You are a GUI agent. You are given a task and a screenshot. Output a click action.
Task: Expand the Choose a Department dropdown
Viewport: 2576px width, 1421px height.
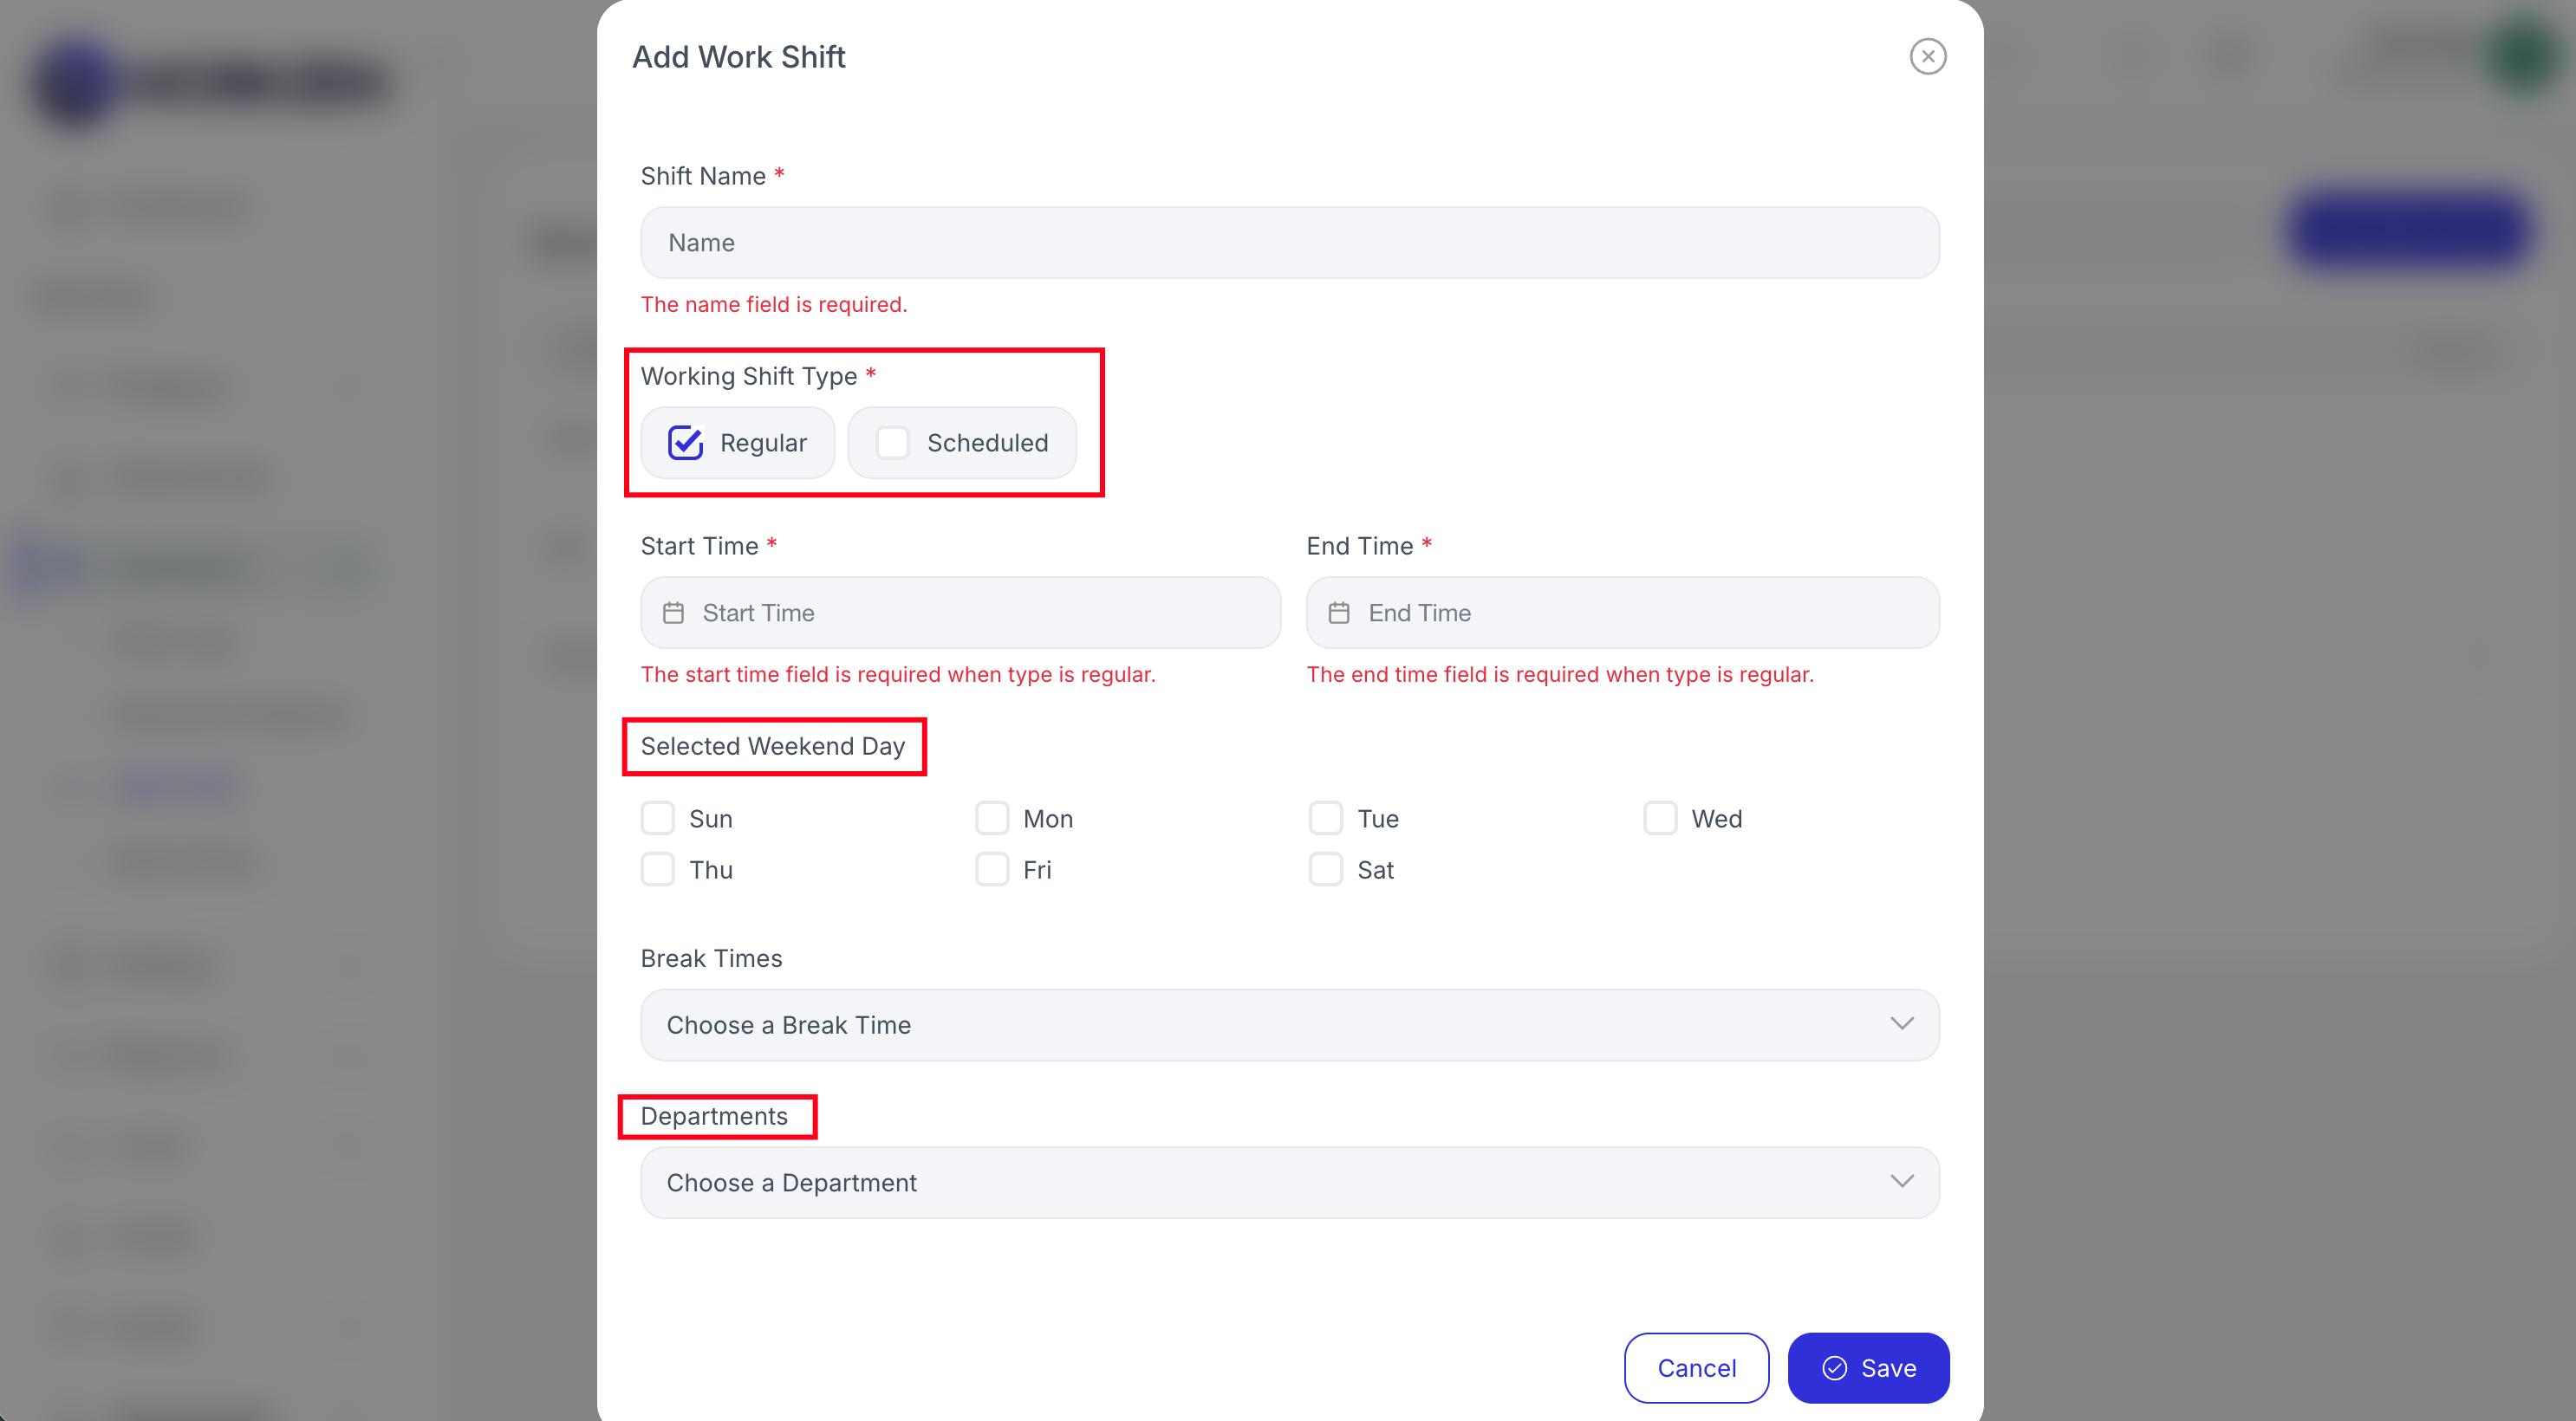(x=1289, y=1182)
